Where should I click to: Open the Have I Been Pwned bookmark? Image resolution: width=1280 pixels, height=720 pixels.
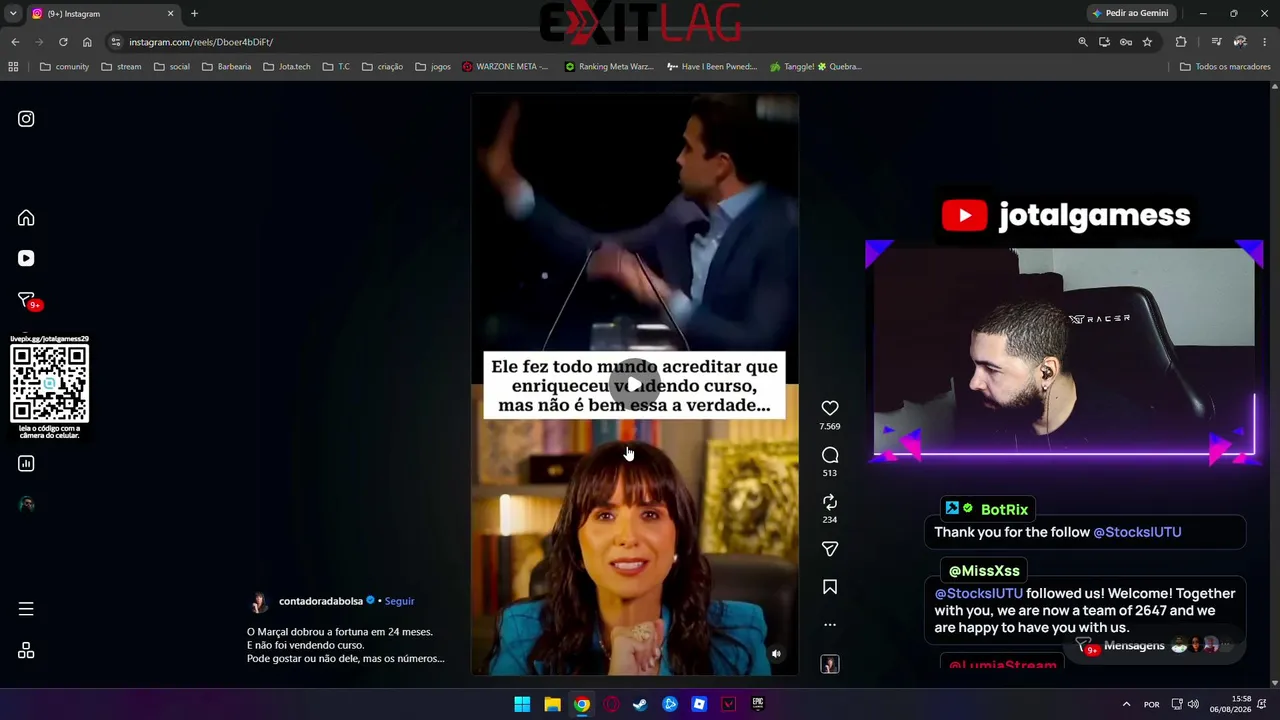click(711, 67)
